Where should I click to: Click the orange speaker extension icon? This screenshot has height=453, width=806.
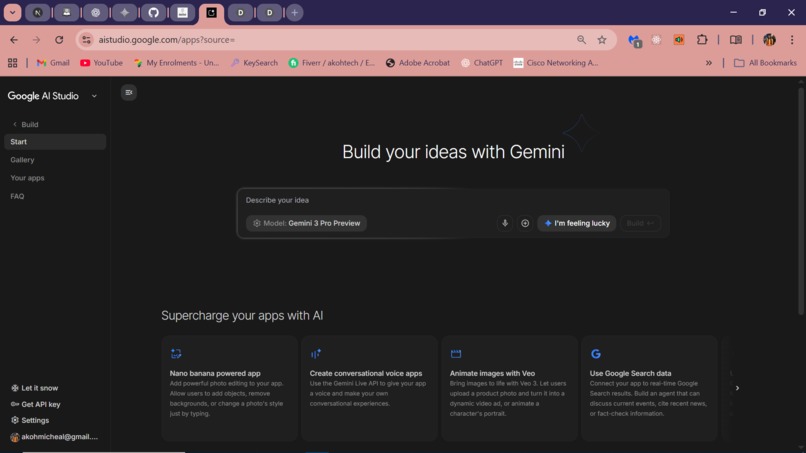(679, 40)
